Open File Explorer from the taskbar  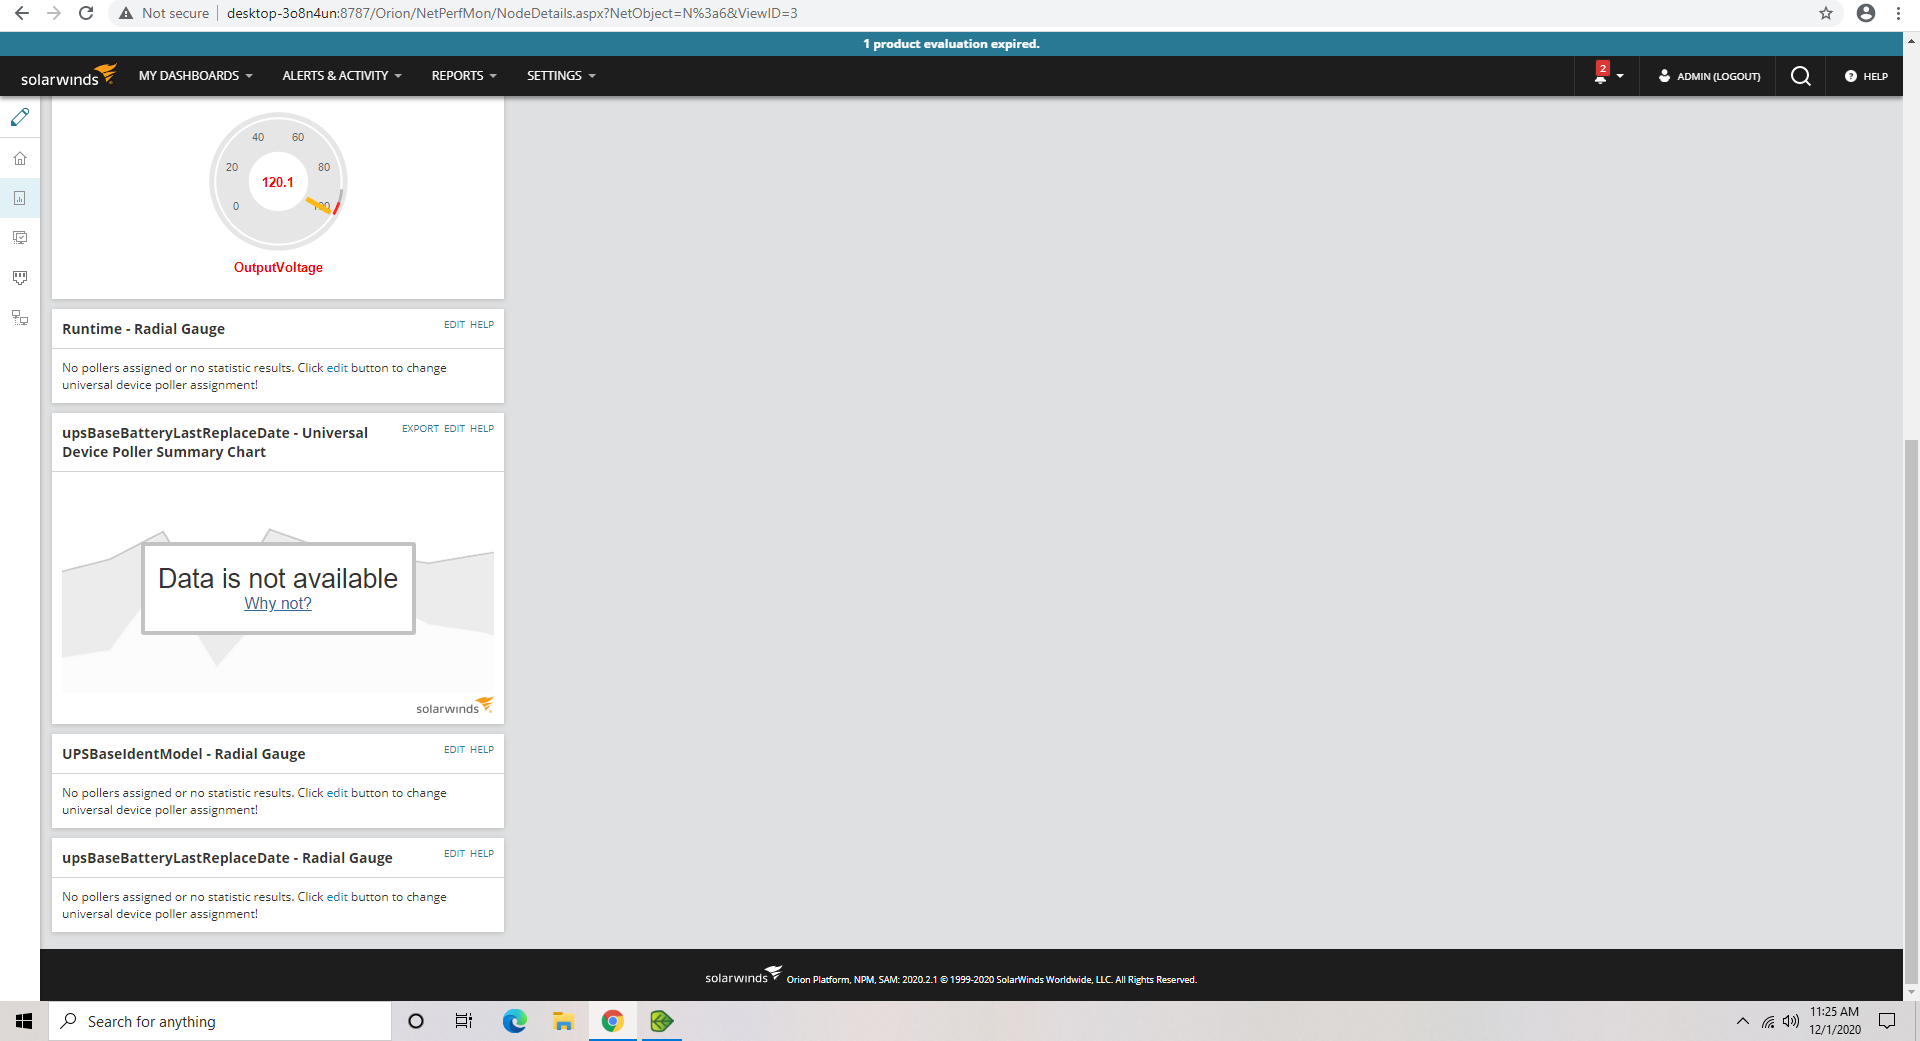[x=564, y=1021]
